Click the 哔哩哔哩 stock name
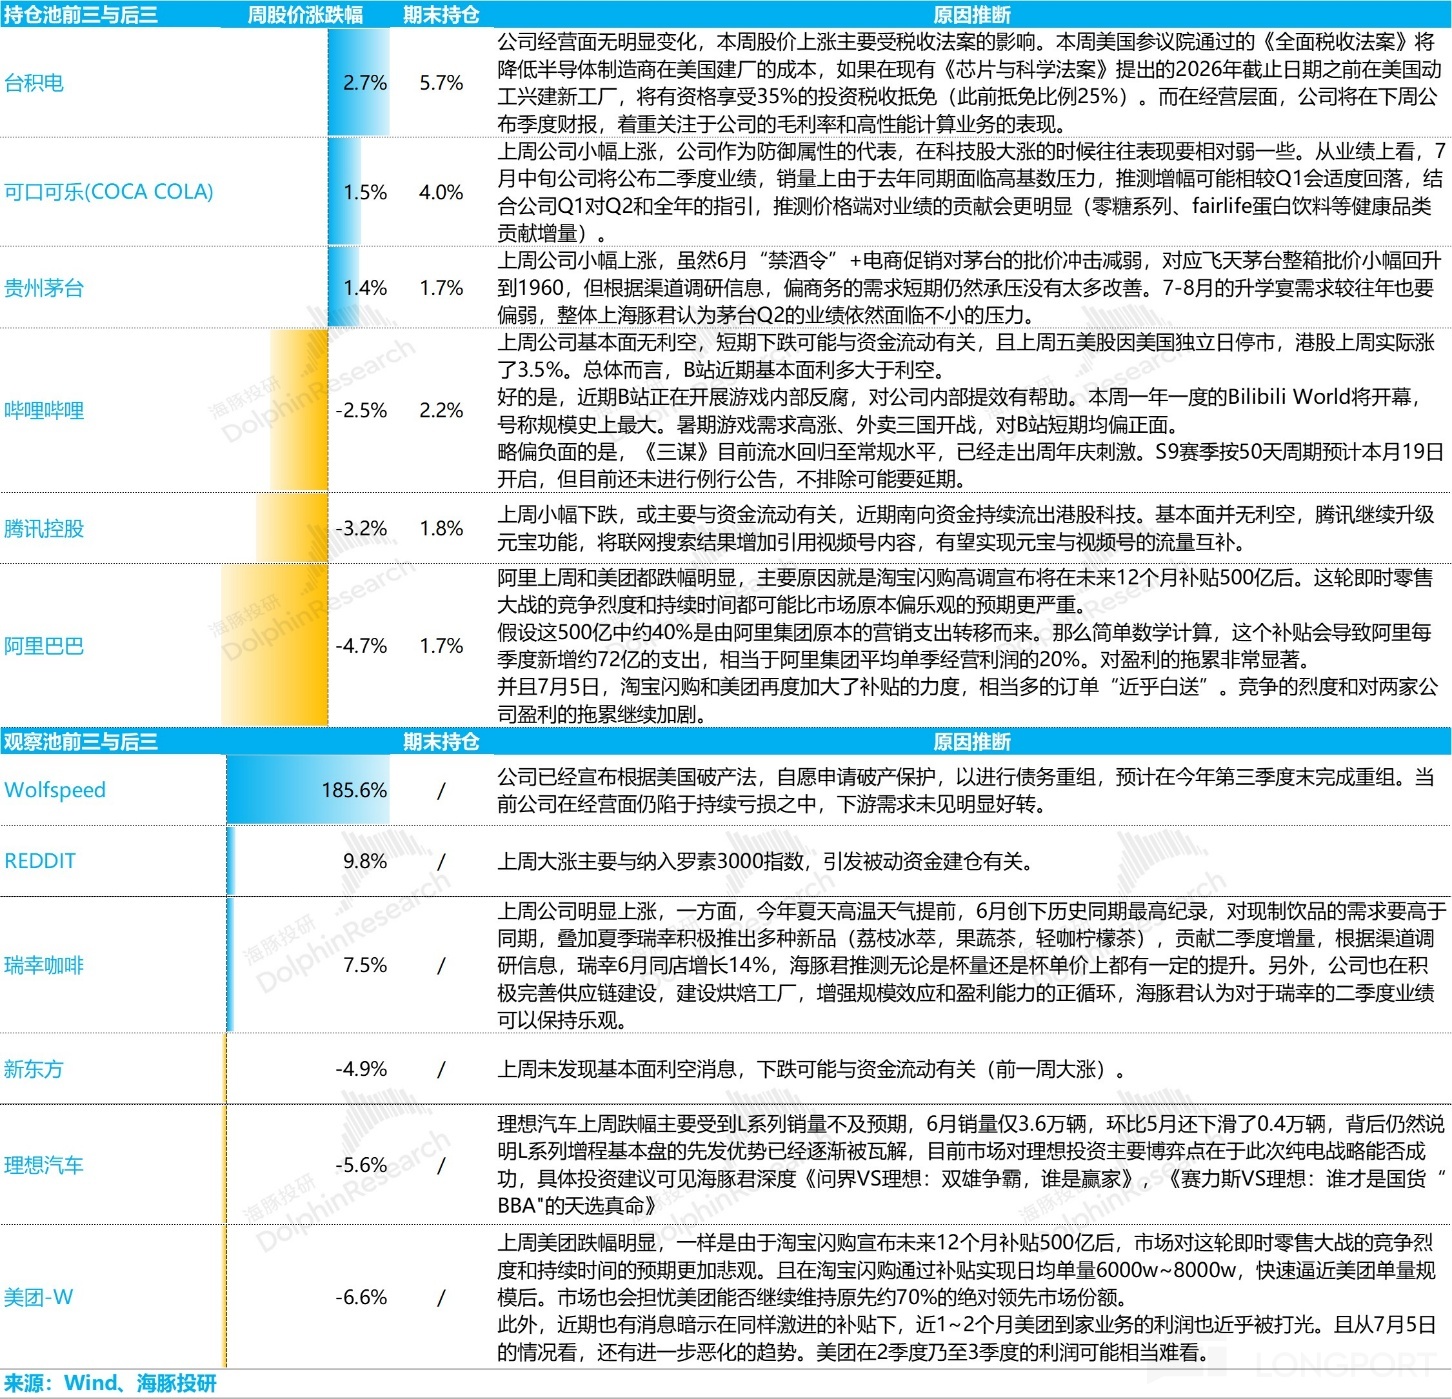Viewport: 1452px width, 1399px height. [44, 411]
